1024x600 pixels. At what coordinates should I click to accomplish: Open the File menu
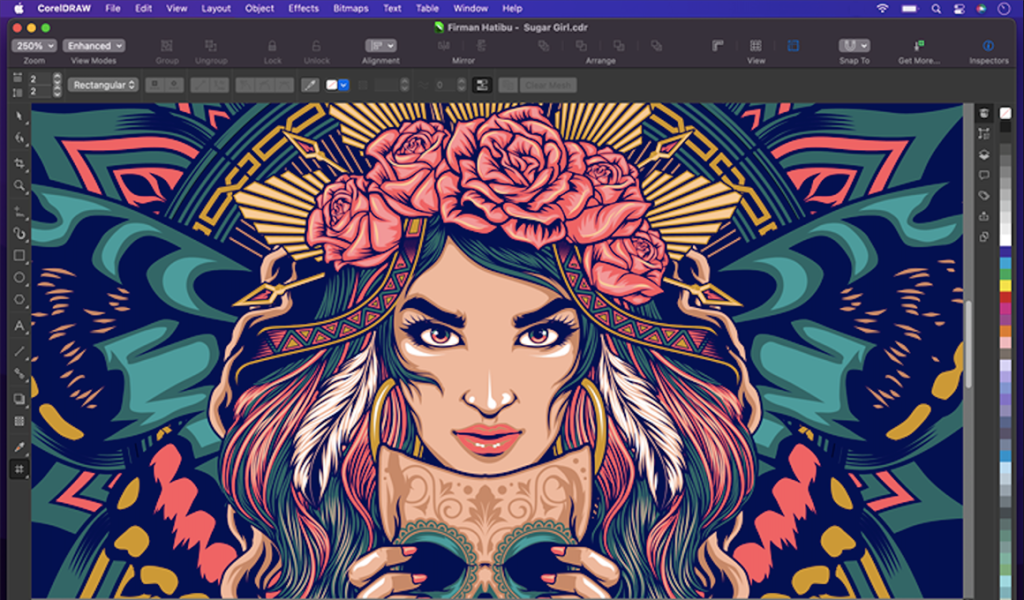(113, 8)
